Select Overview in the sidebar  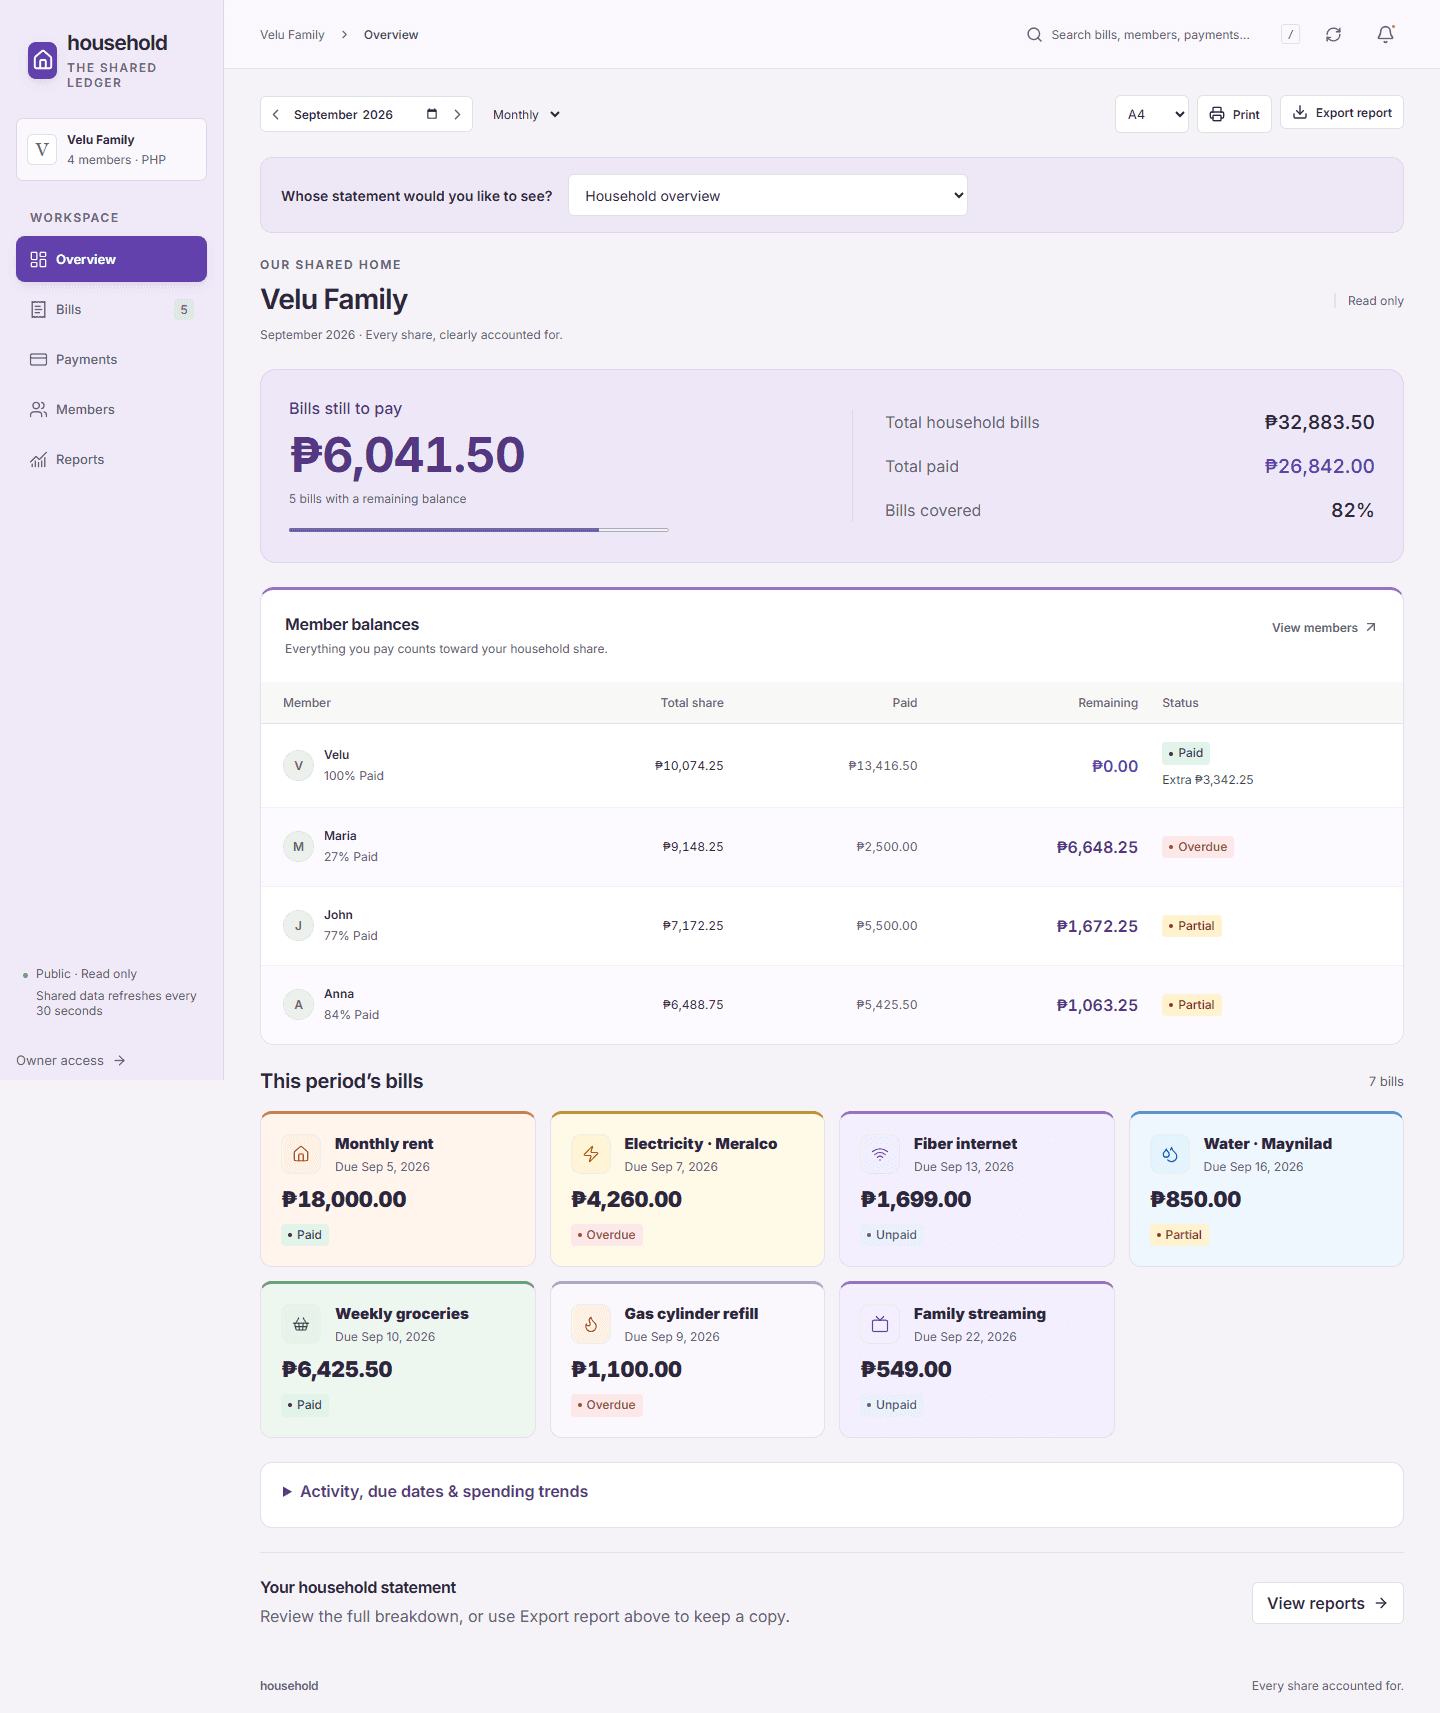coord(111,259)
